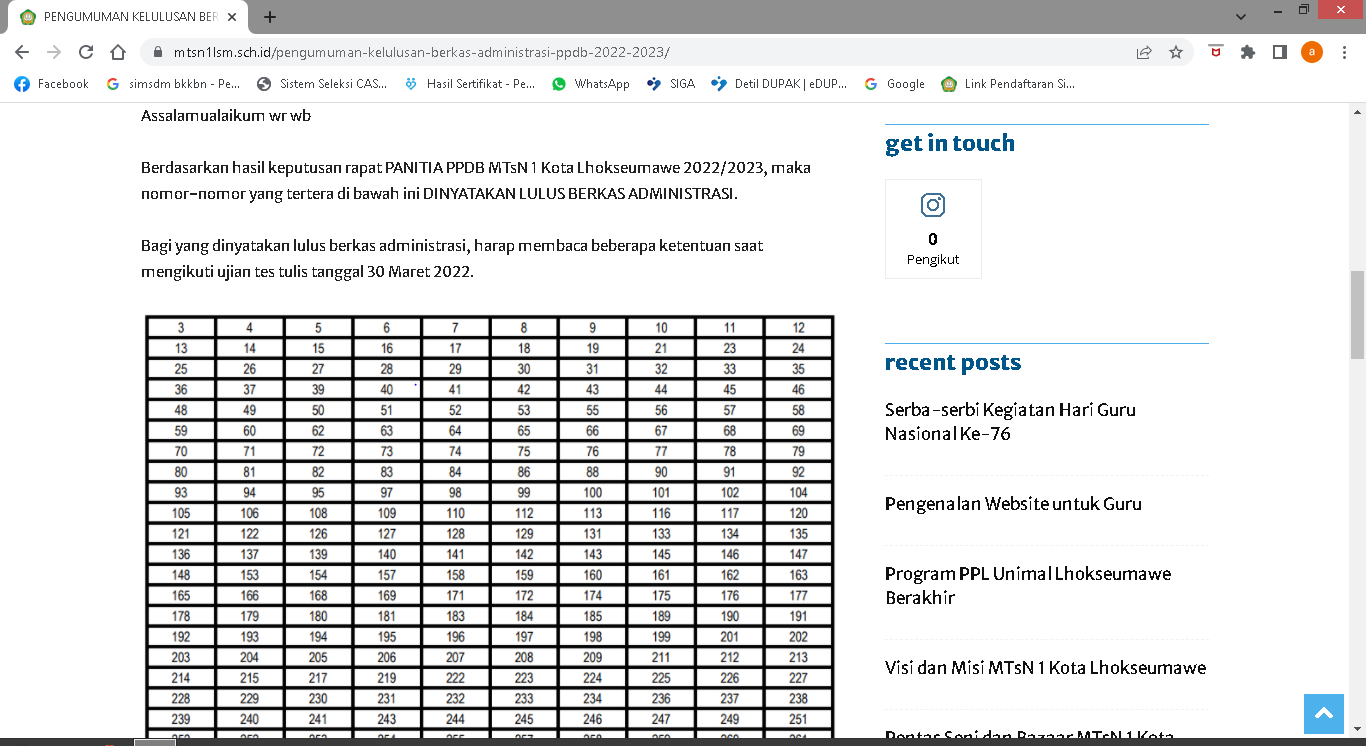Open Visi dan Misi MTsN 1 post
1366x746 pixels.
pyautogui.click(x=1045, y=668)
